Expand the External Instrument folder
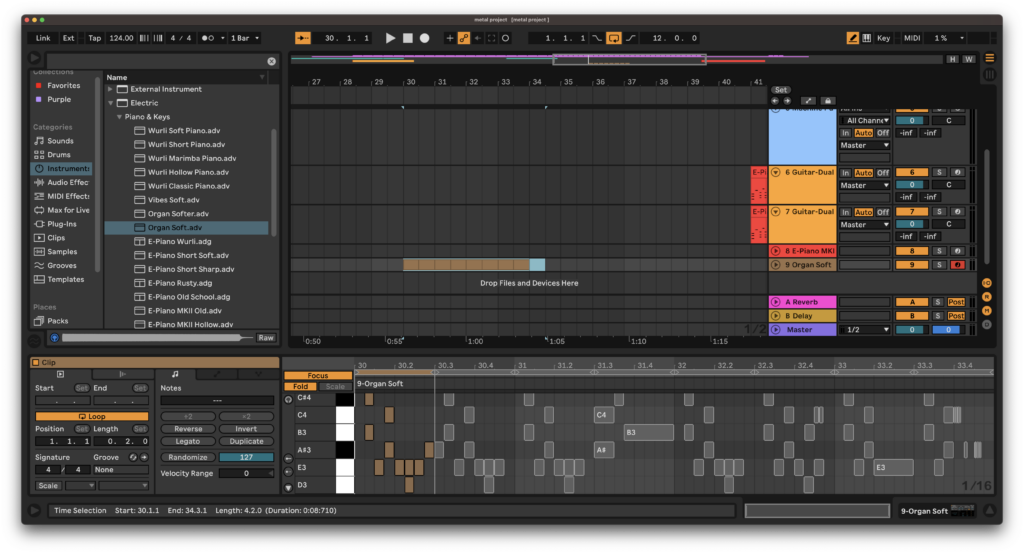 tap(110, 89)
